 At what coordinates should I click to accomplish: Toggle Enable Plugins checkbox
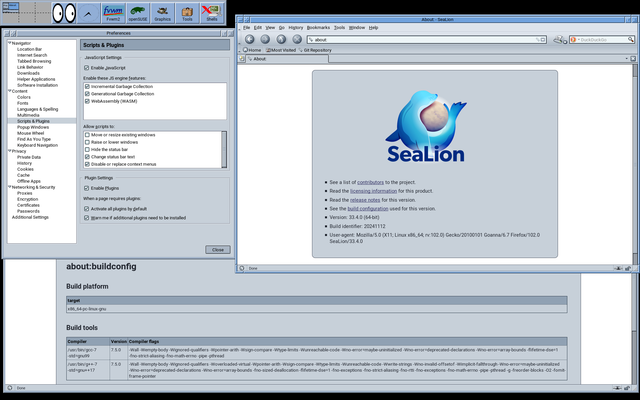pos(87,188)
